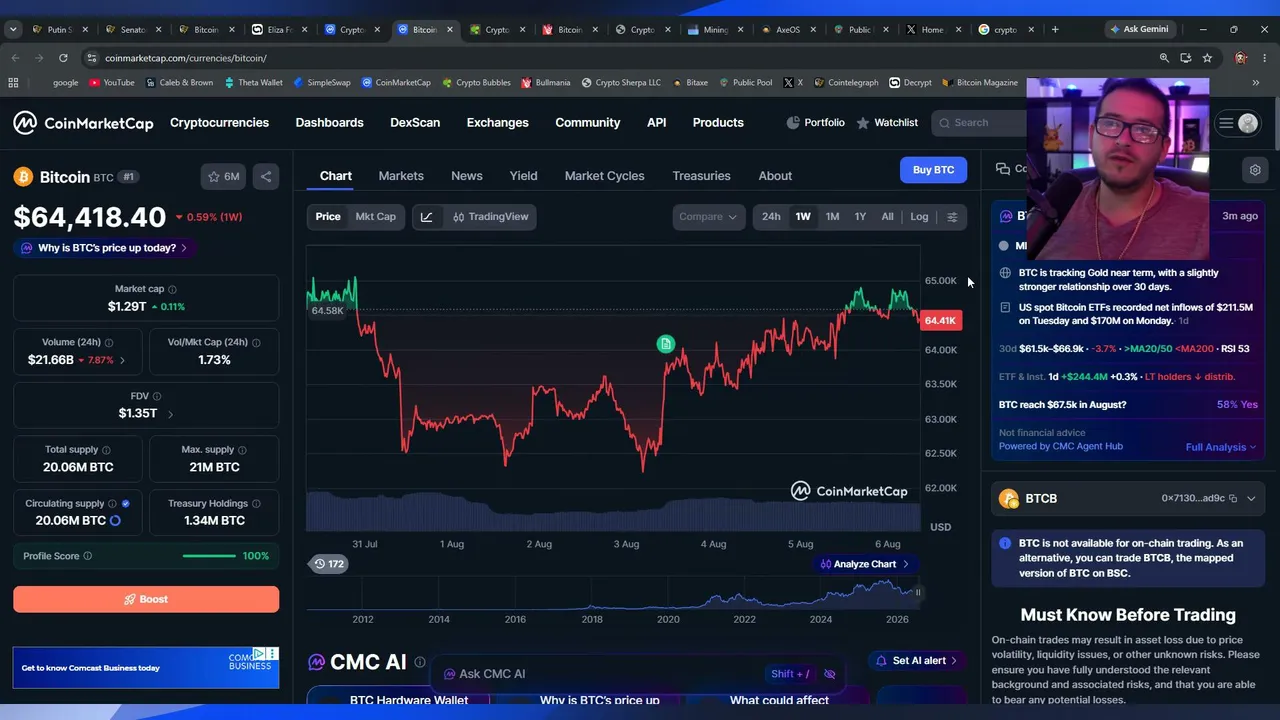Open the DexScan menu
This screenshot has width=1280, height=720.
(x=415, y=123)
